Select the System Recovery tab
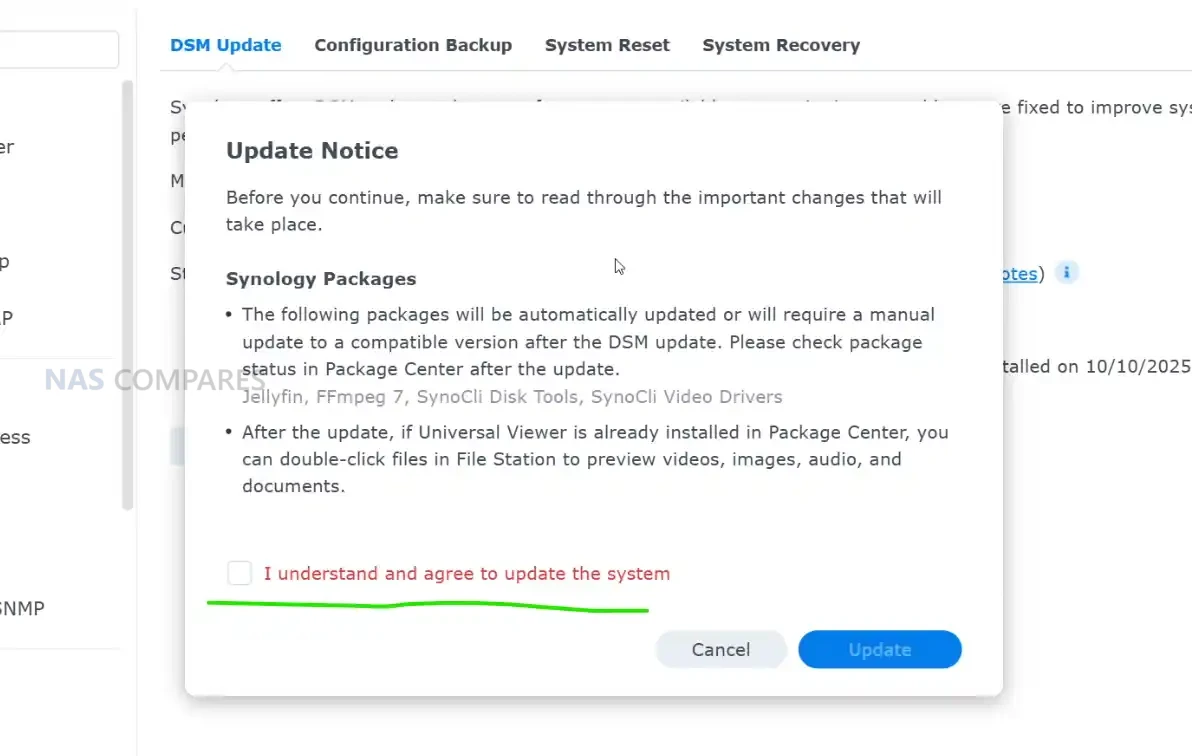The image size is (1192, 756). [781, 45]
